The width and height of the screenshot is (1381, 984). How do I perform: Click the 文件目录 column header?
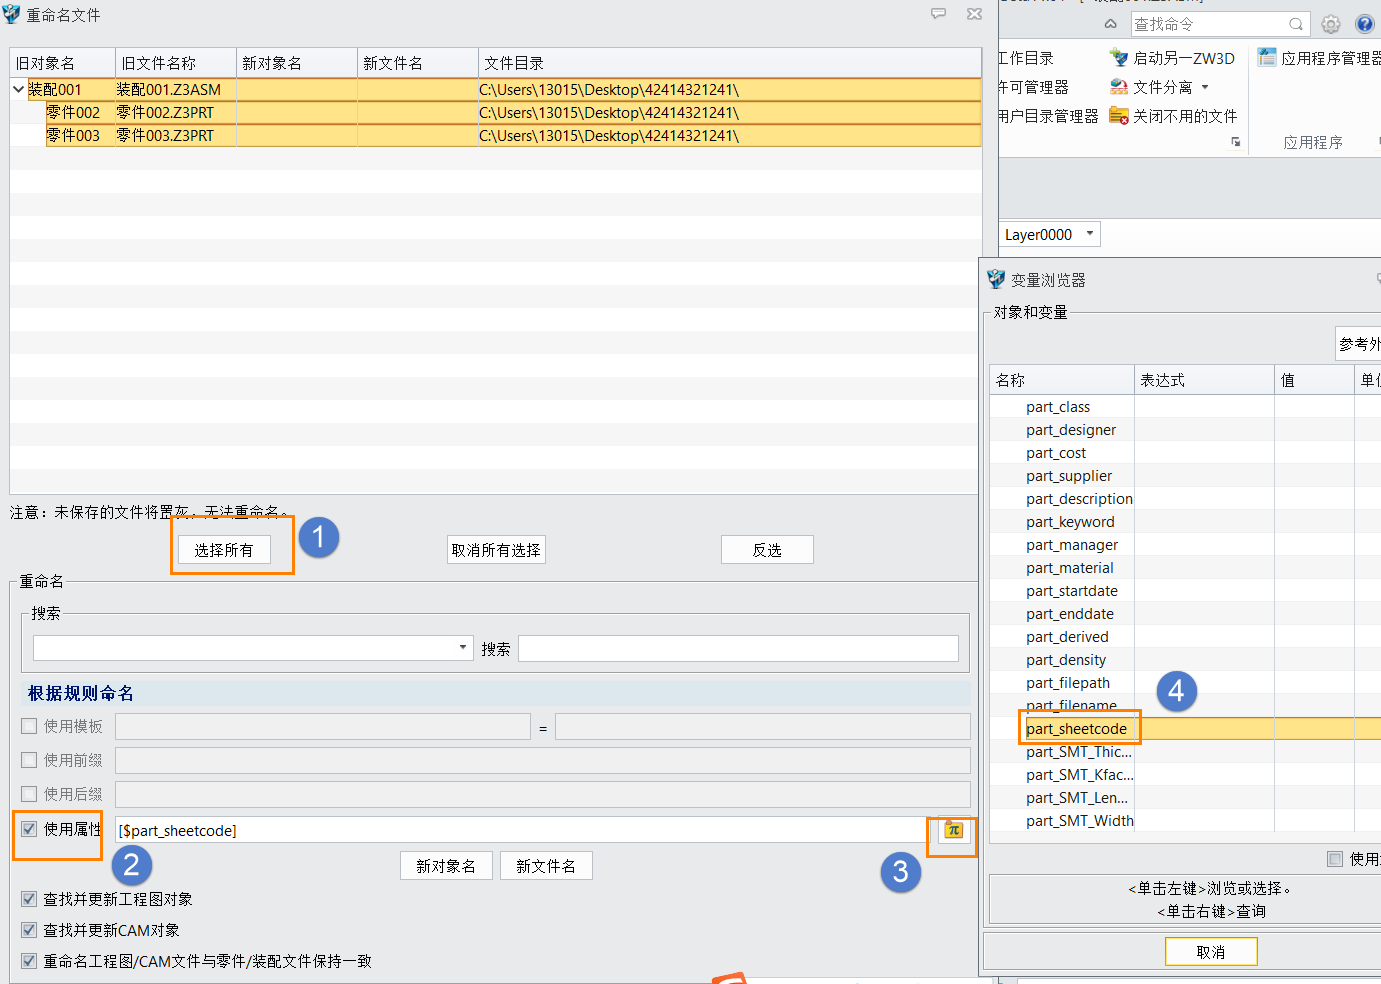pyautogui.click(x=730, y=63)
